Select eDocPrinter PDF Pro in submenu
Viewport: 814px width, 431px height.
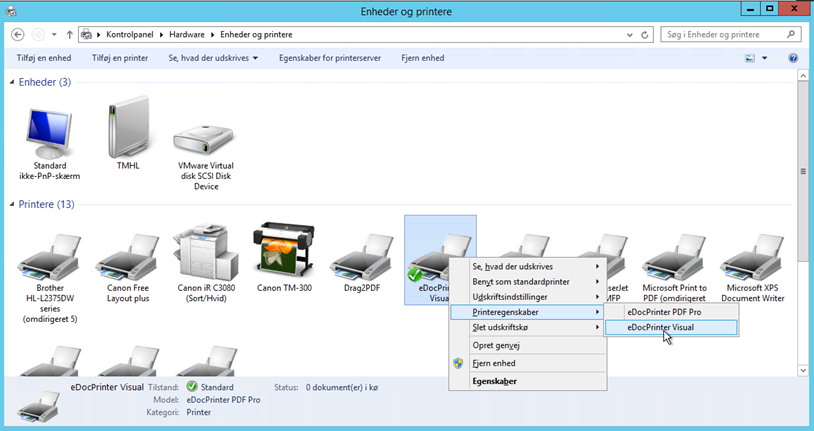point(671,312)
